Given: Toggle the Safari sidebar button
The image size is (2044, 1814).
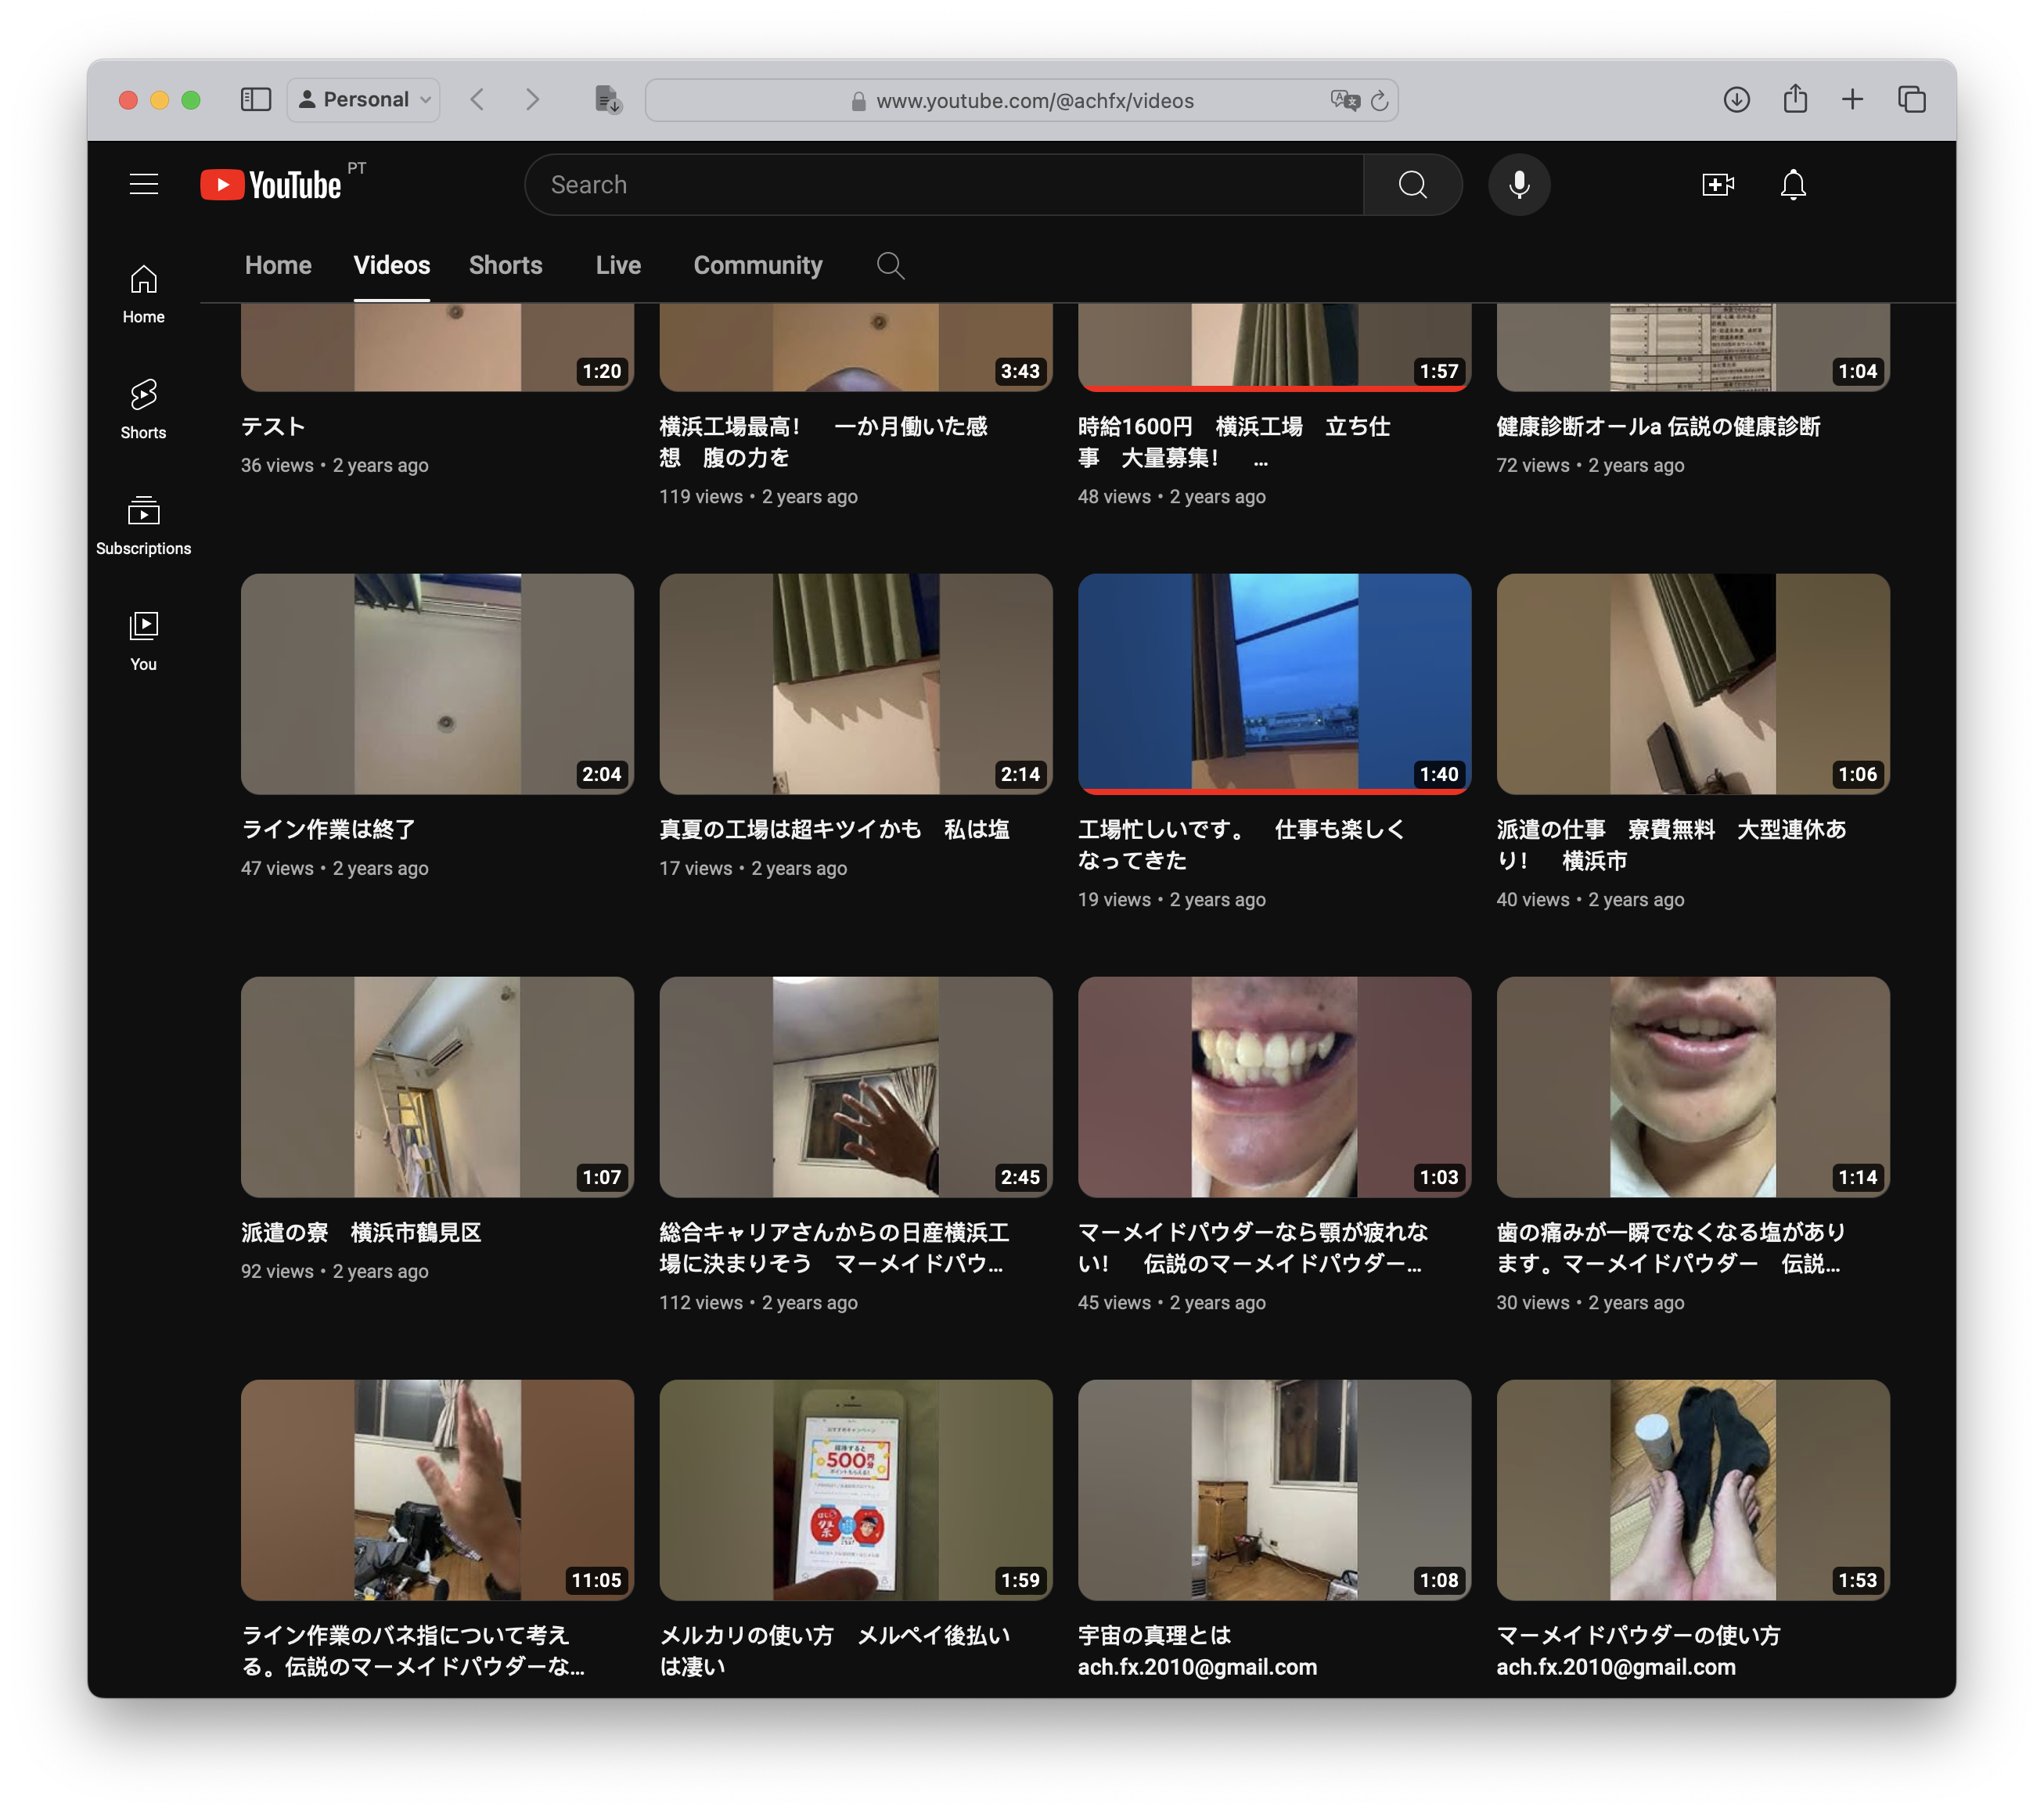Looking at the screenshot, I should (256, 99).
